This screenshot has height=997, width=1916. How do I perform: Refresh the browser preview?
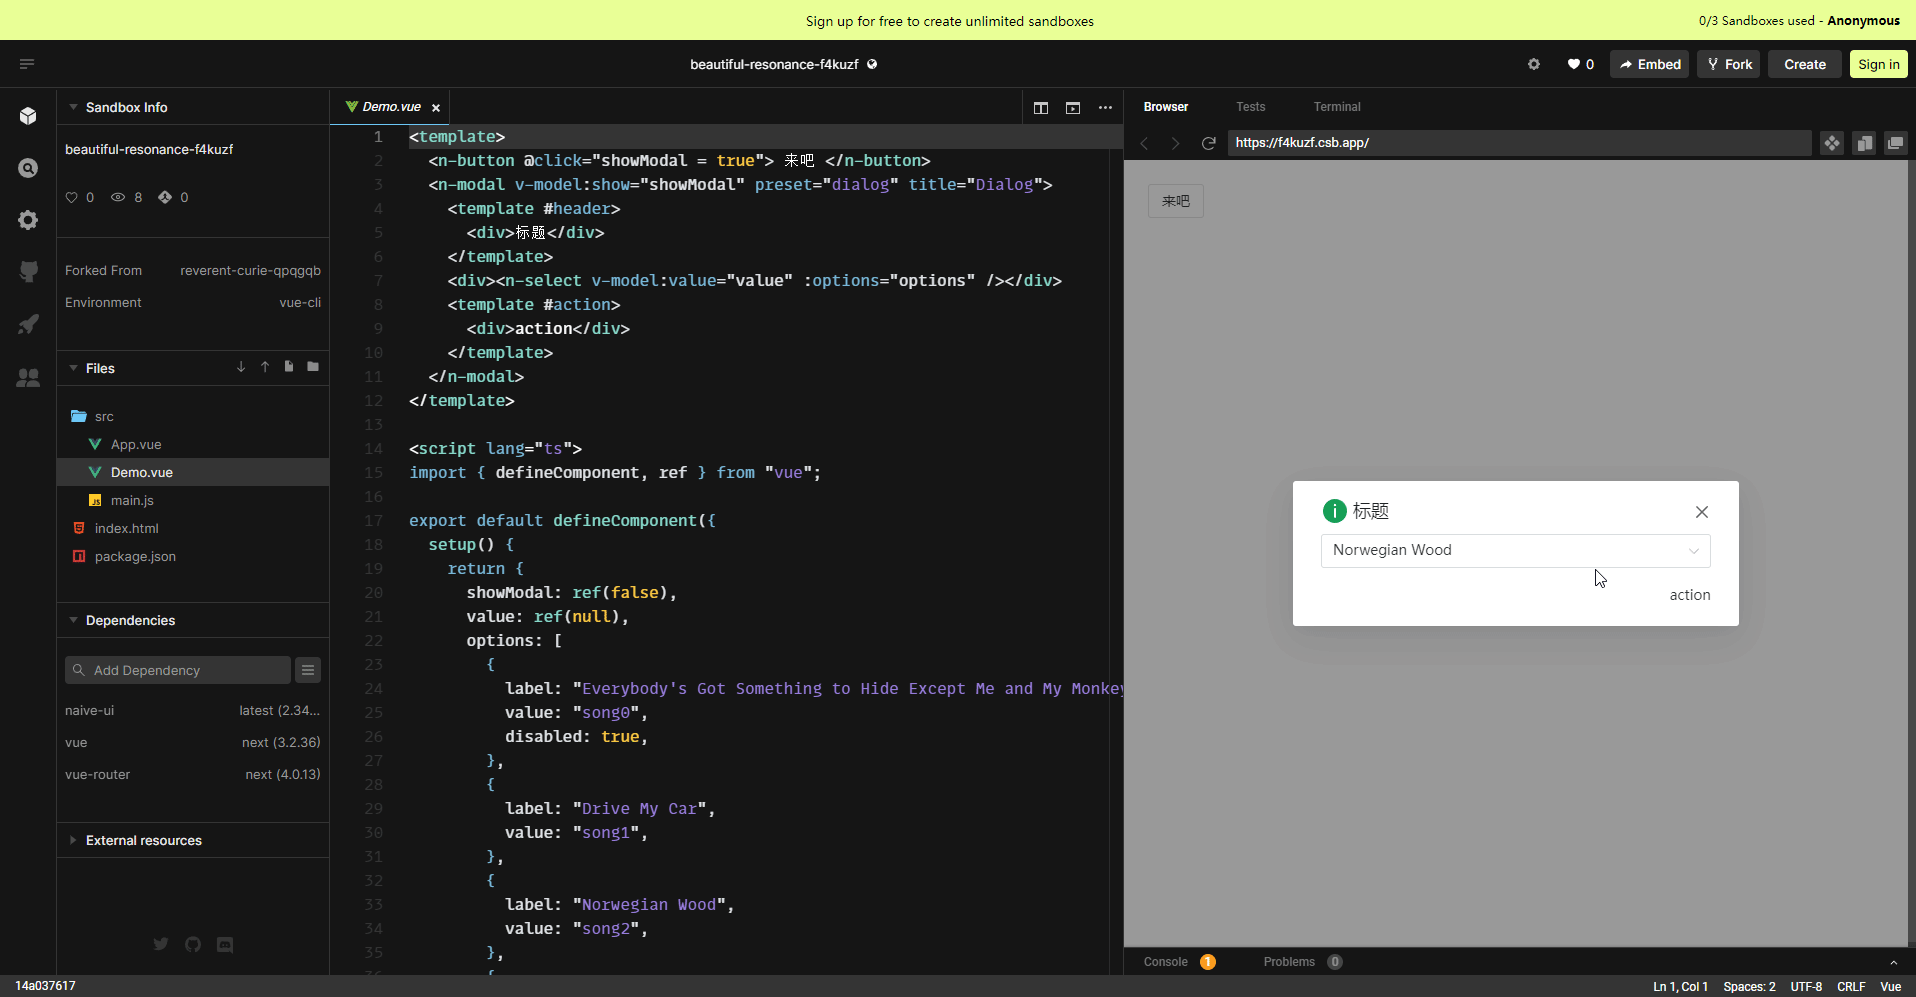(x=1209, y=143)
